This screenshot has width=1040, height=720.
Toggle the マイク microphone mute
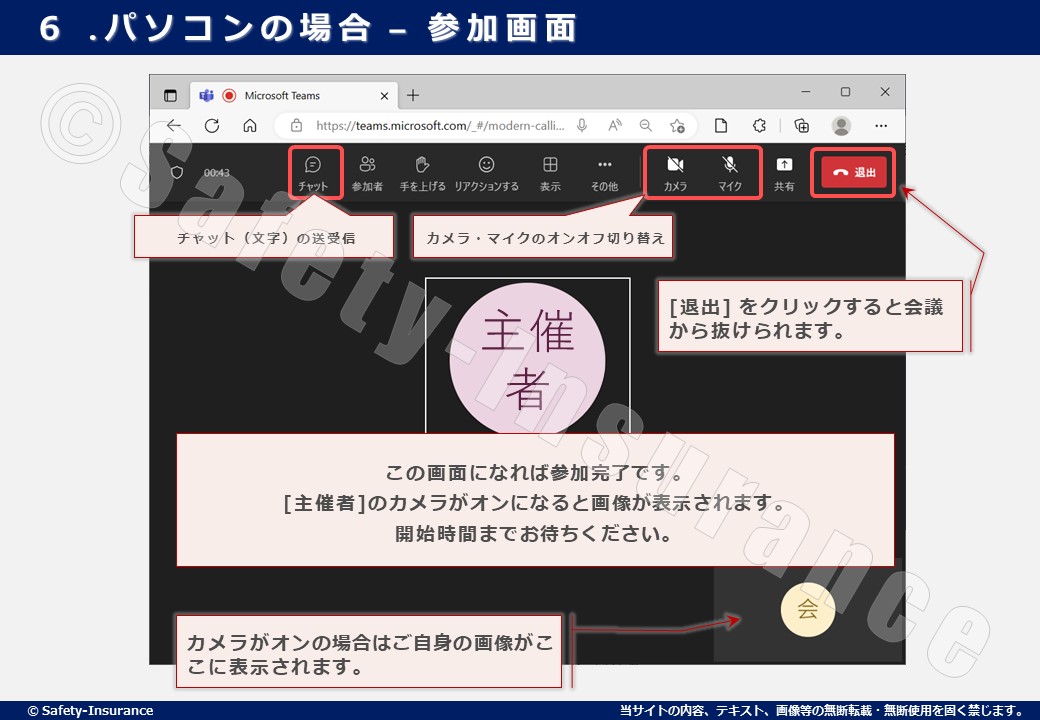coord(730,172)
